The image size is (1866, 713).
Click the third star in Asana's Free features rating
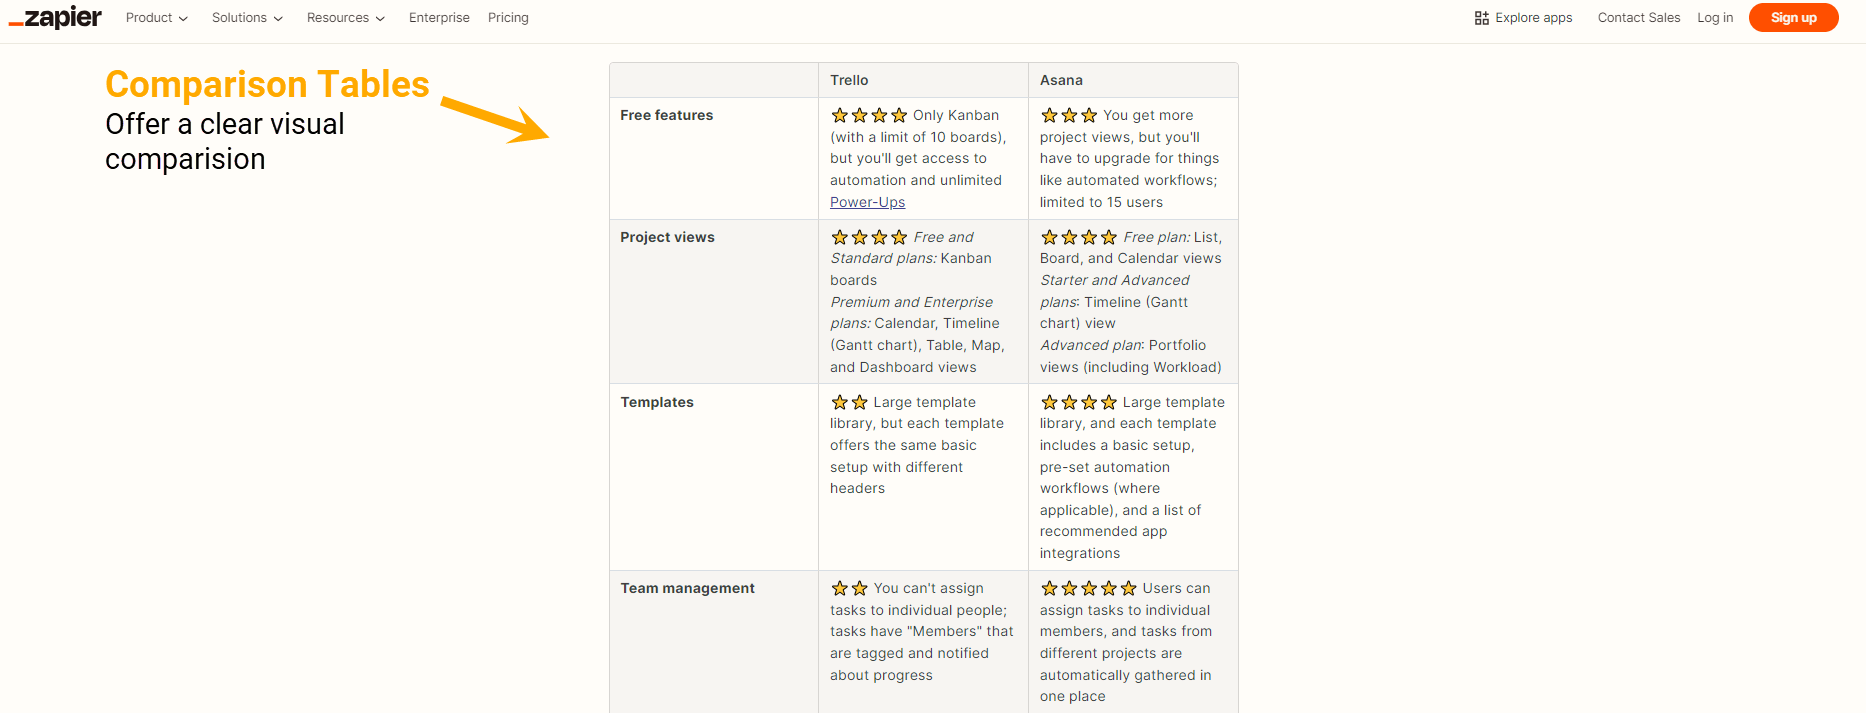tap(1087, 115)
